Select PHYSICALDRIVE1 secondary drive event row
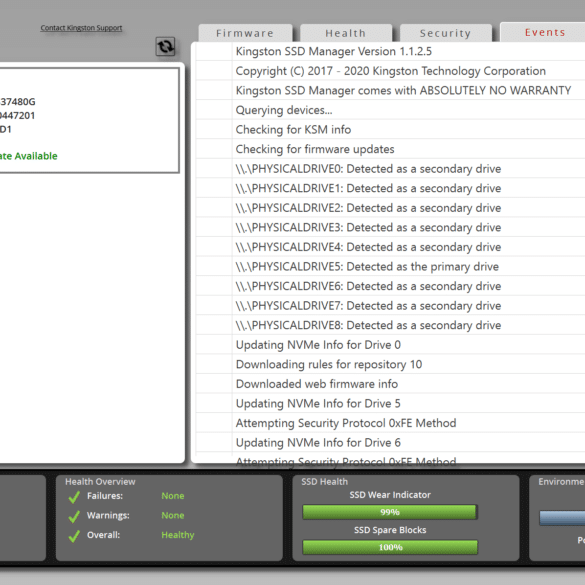Viewport: 585px width, 585px height. (390, 188)
